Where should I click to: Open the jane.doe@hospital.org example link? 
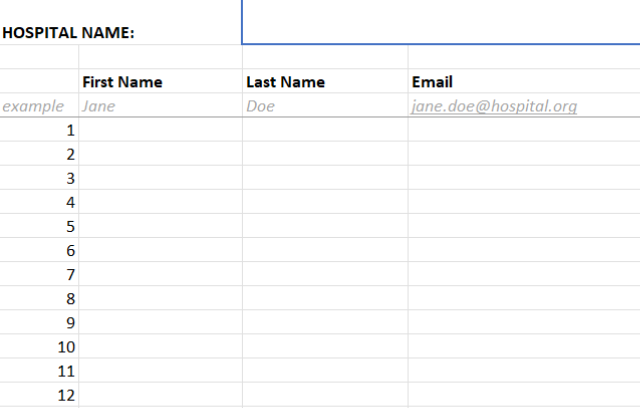pos(494,106)
